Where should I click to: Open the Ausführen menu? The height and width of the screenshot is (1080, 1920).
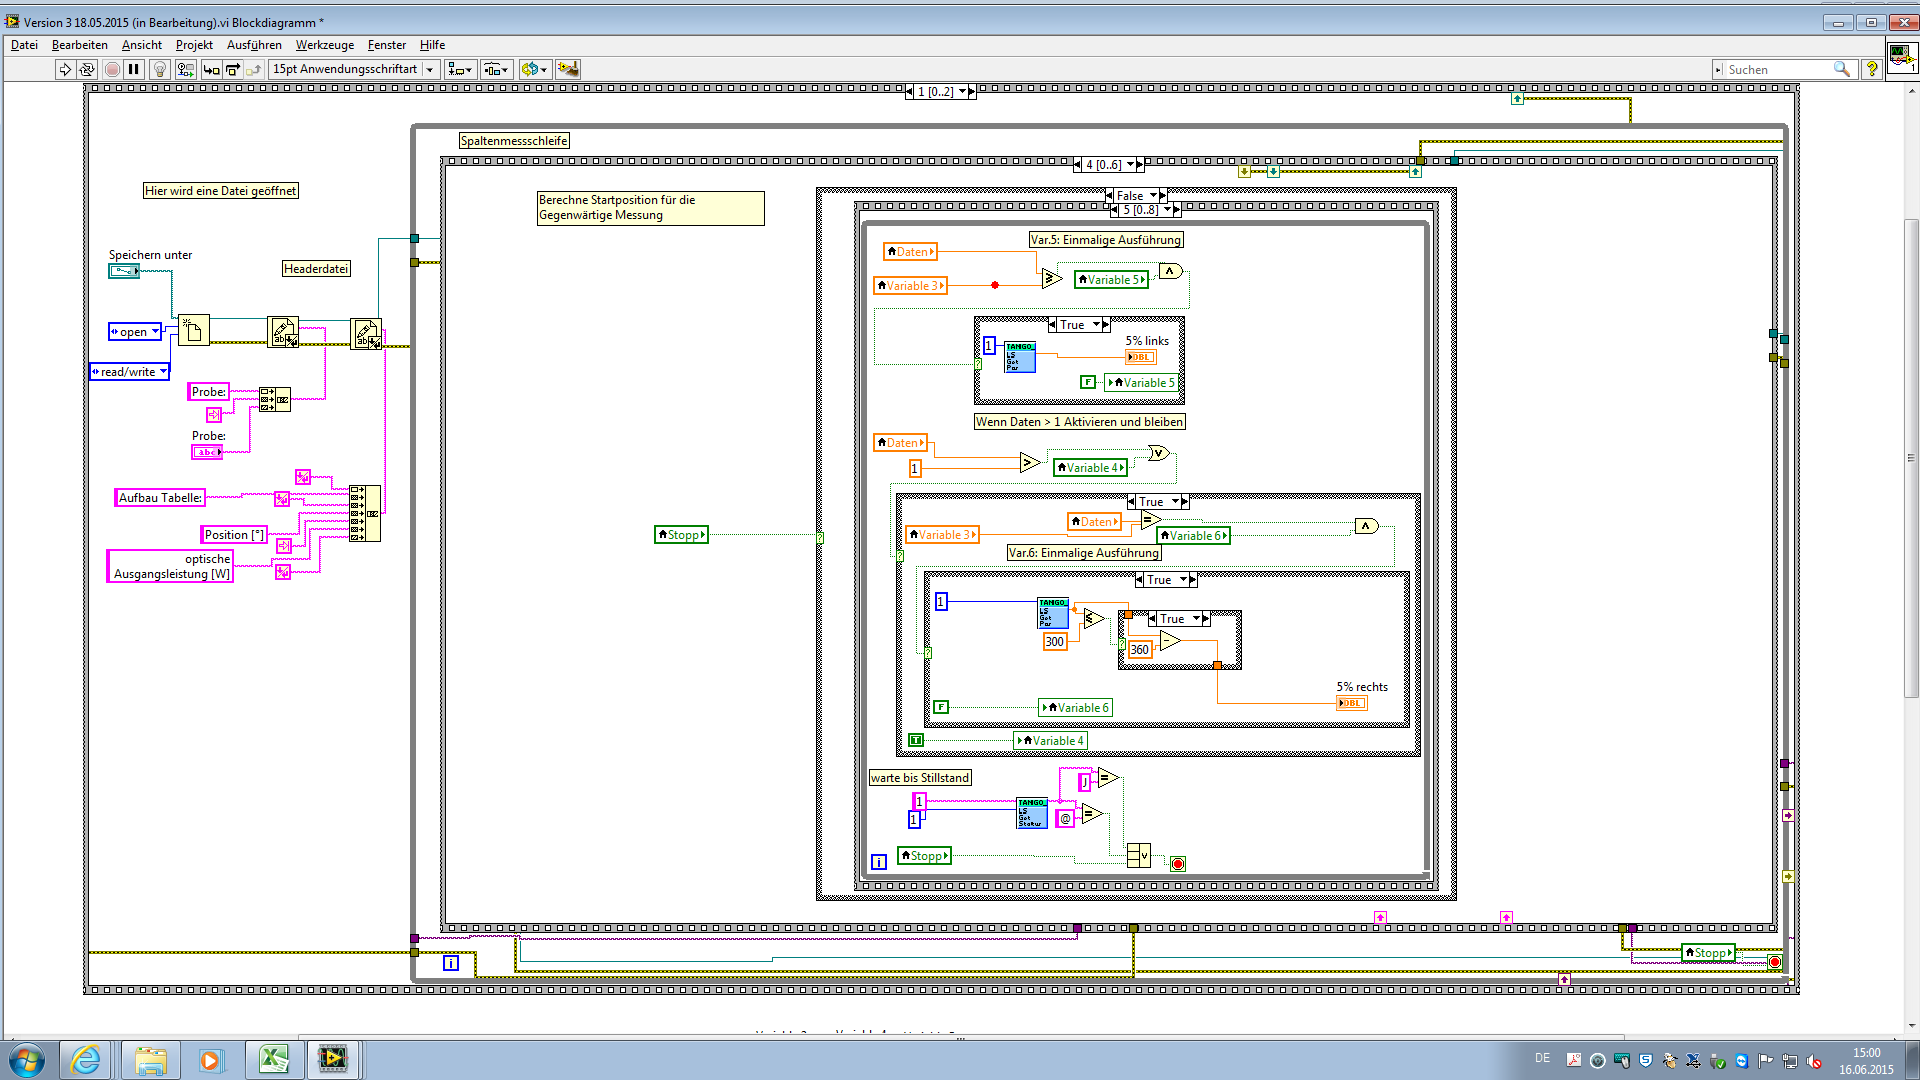[254, 45]
